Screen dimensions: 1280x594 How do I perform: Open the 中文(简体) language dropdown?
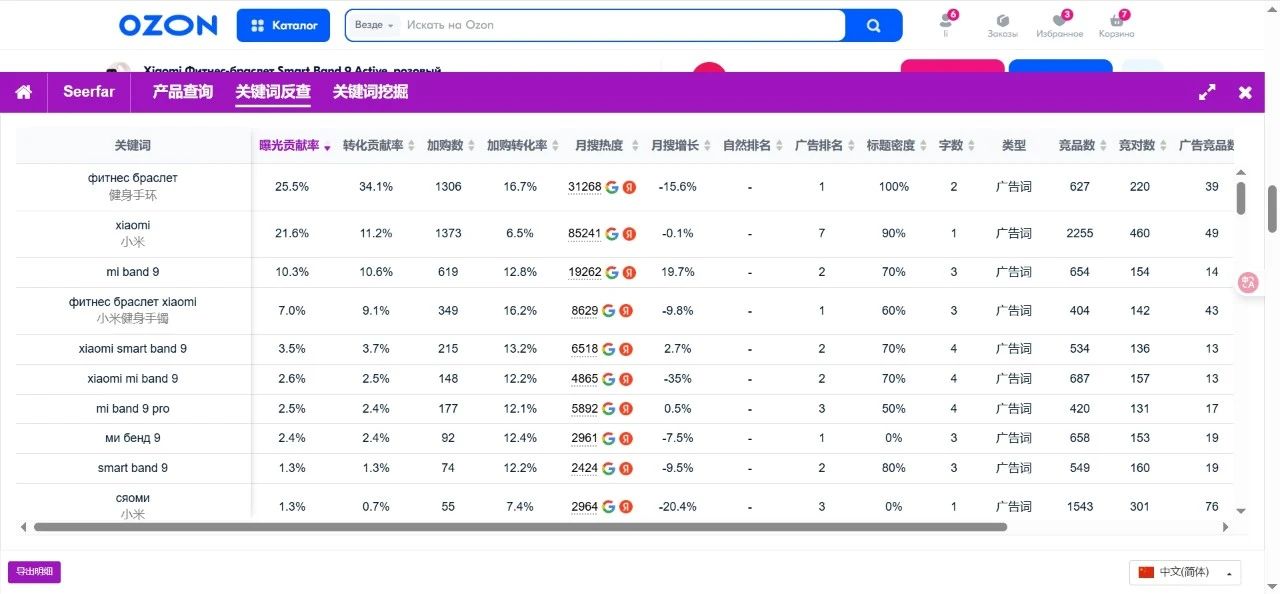1185,572
